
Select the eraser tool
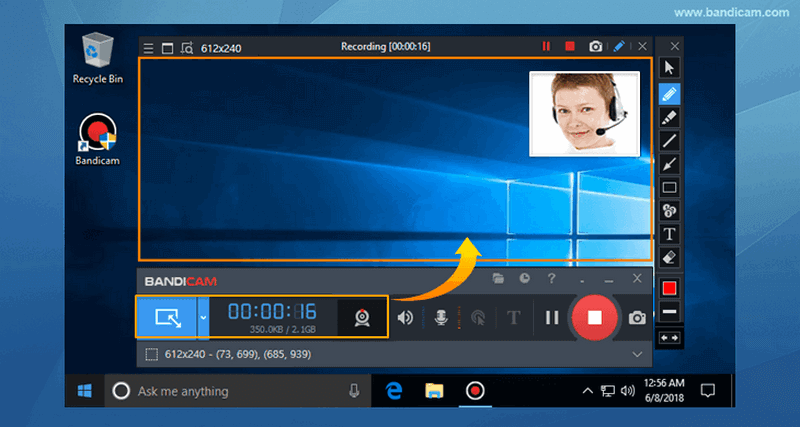point(670,257)
